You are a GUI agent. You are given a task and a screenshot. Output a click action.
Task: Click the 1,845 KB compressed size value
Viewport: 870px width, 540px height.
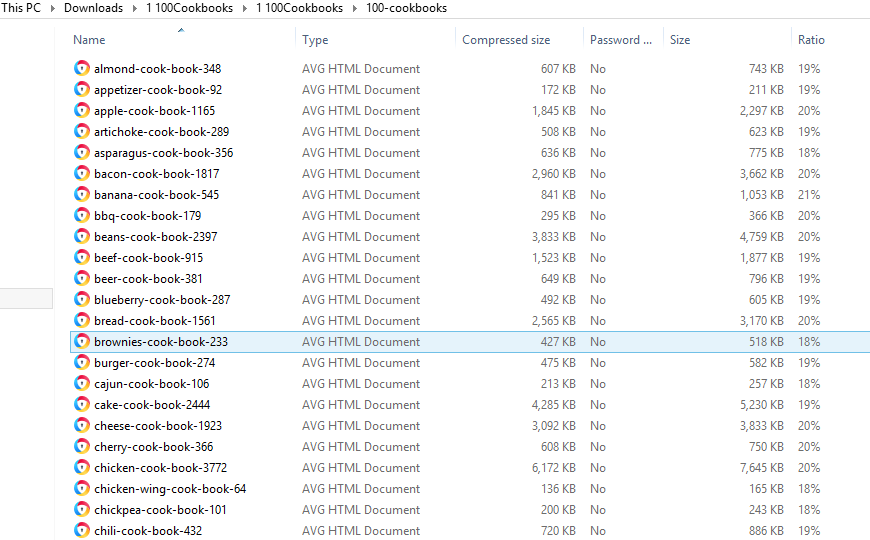[x=554, y=111]
